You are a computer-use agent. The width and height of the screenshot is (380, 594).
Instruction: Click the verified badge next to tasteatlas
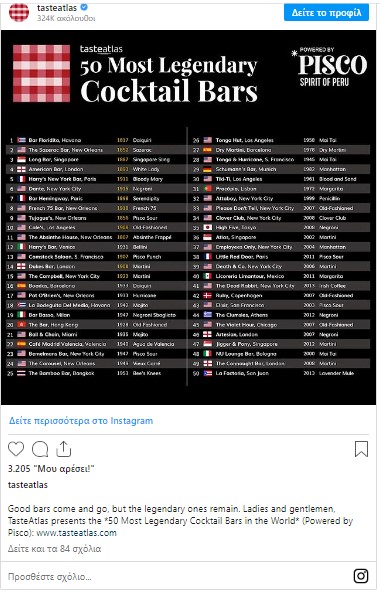click(x=84, y=7)
